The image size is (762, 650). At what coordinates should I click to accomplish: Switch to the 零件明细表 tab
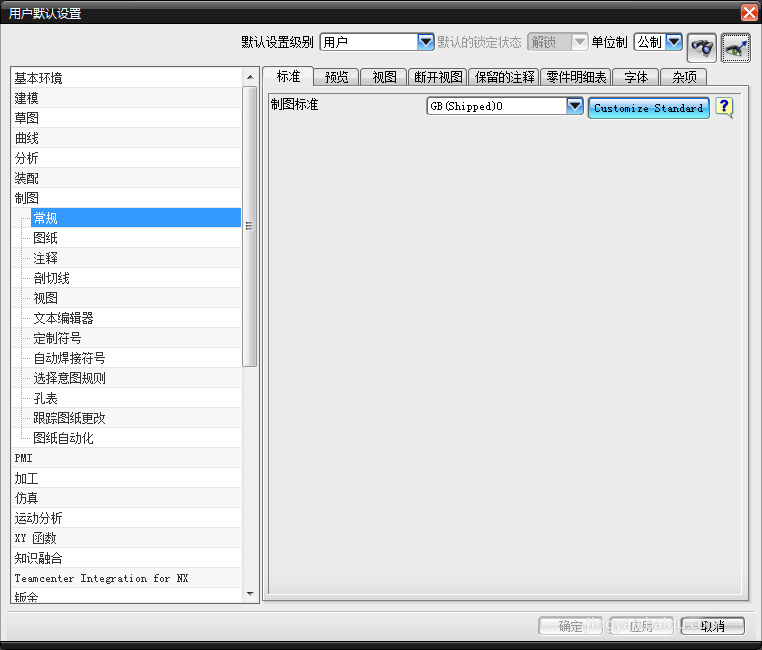(x=576, y=77)
